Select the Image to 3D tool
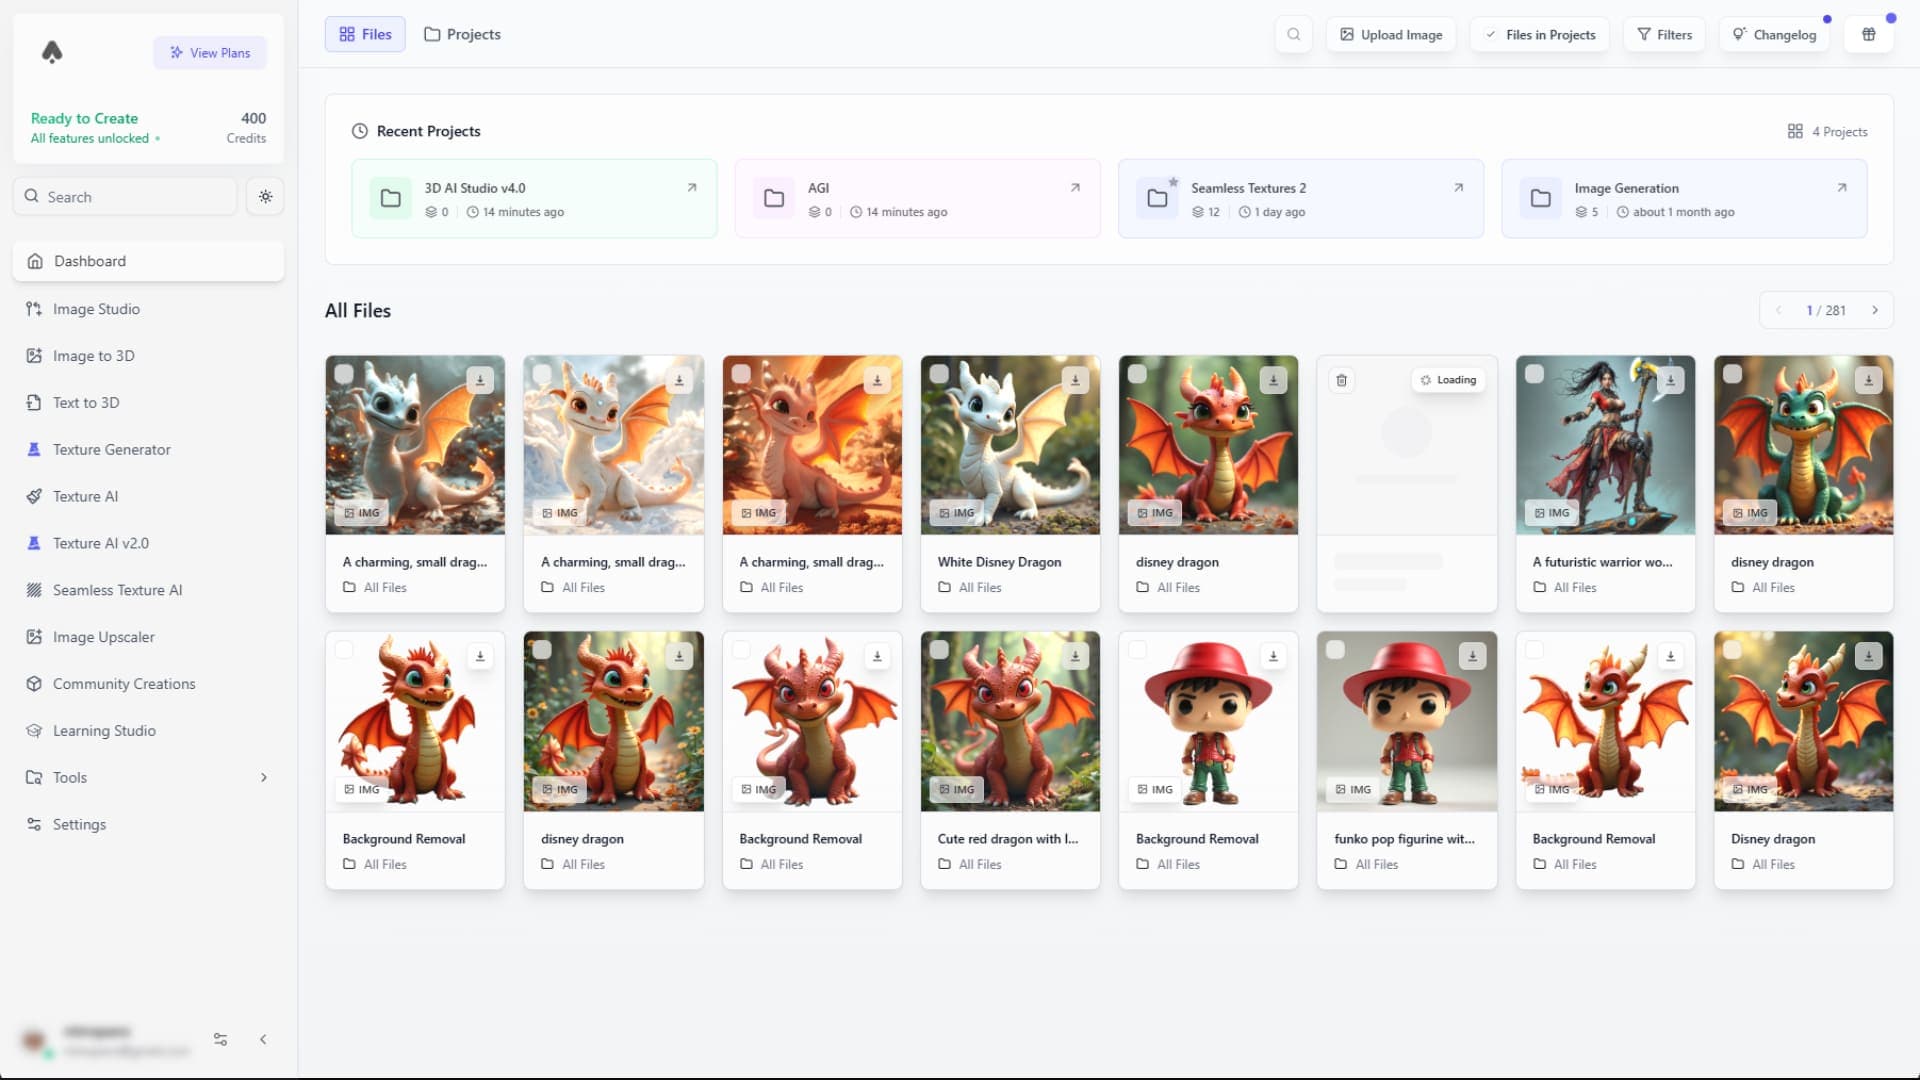Screen dimensions: 1920x1080 [95, 355]
